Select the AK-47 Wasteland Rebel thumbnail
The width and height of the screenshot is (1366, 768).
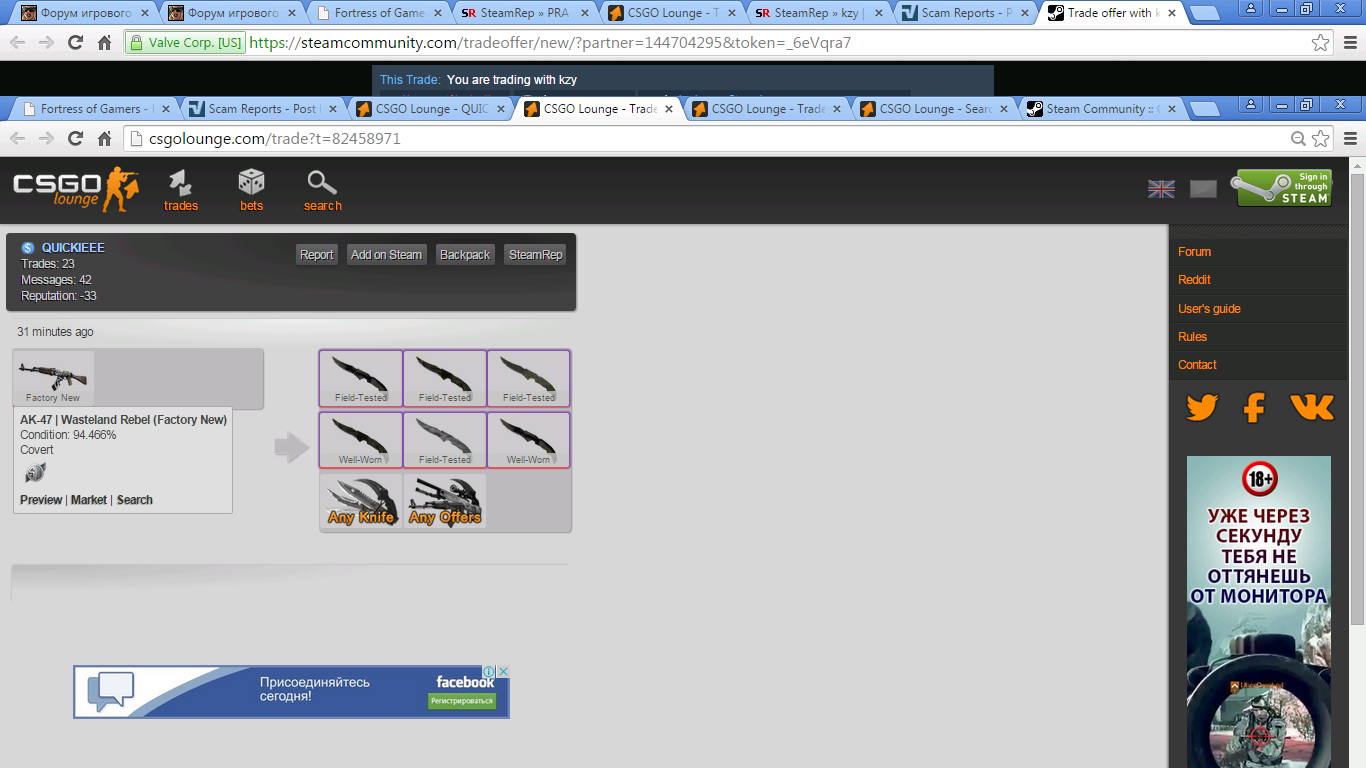54,378
